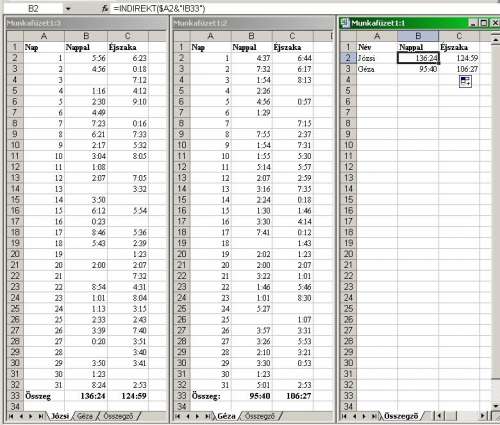The image size is (500, 425).
Task: Click cell B3 value 95:40 in Munkafüzet1:1
Action: tap(418, 69)
